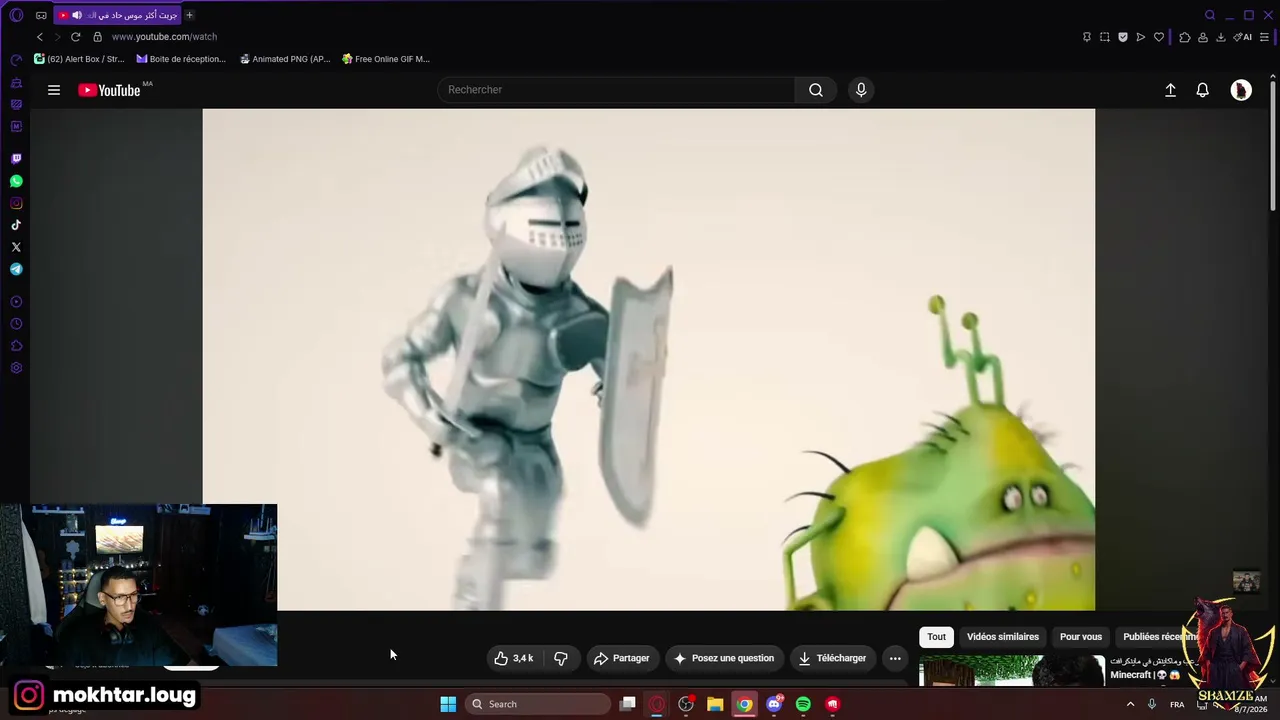Add page to bookmarks heart

coord(1159,37)
